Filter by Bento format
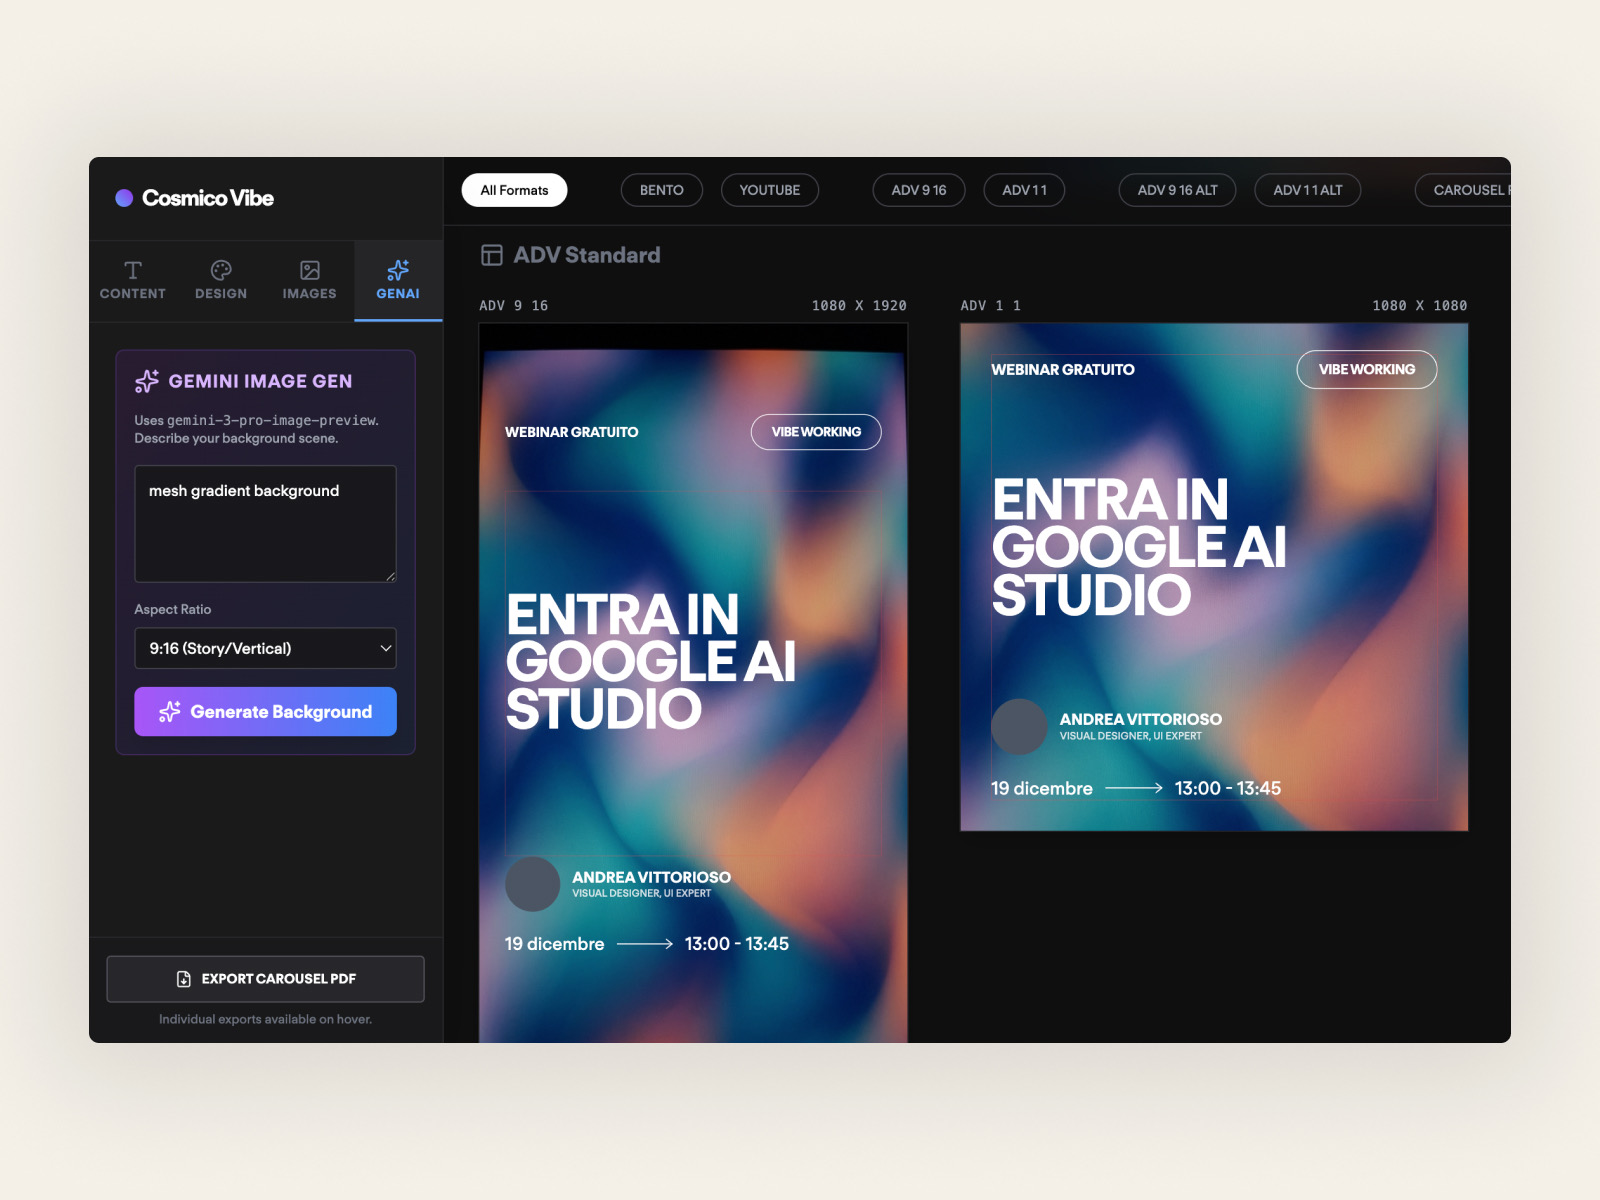 [661, 190]
